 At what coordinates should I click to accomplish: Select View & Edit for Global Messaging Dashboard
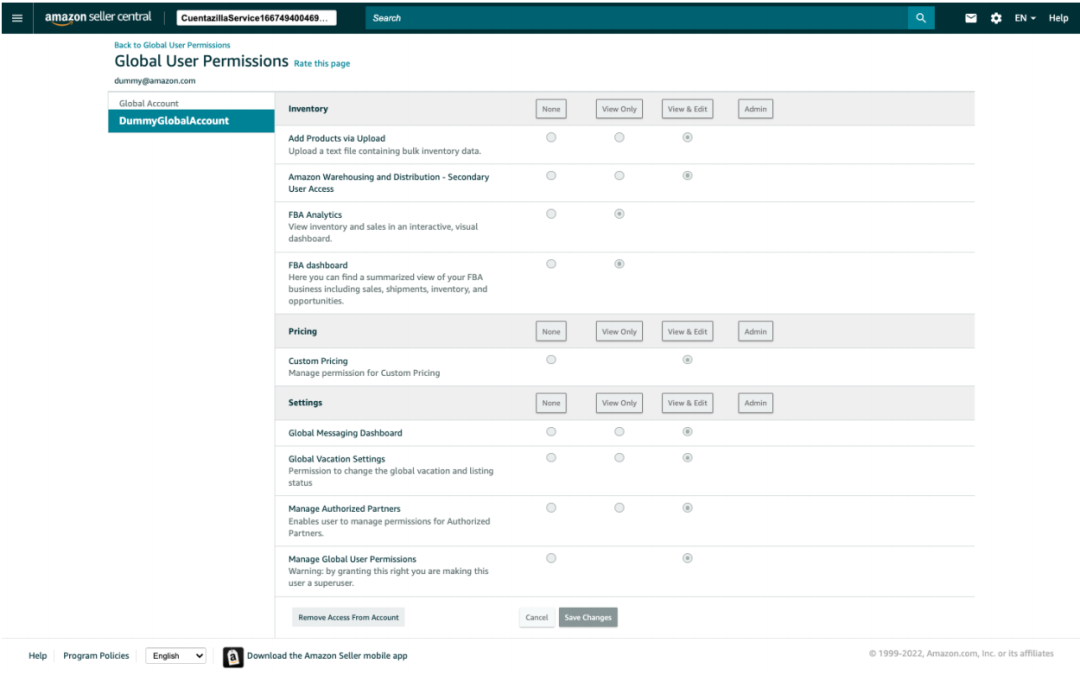(x=687, y=432)
